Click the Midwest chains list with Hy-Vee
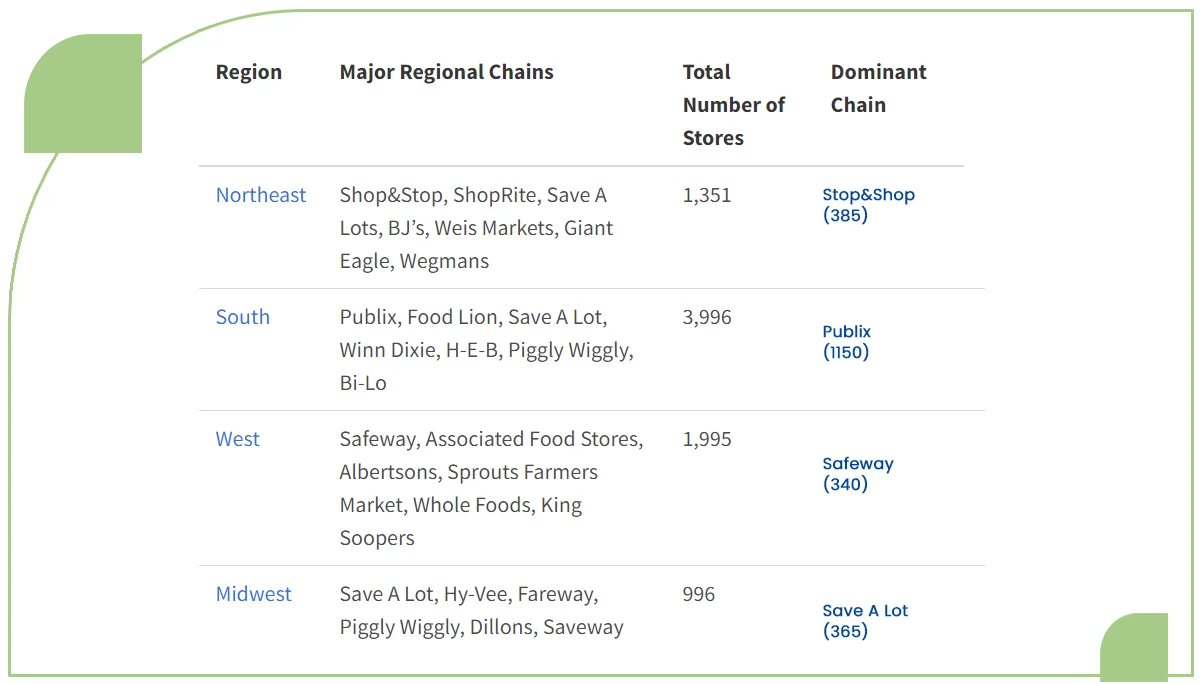 (481, 610)
